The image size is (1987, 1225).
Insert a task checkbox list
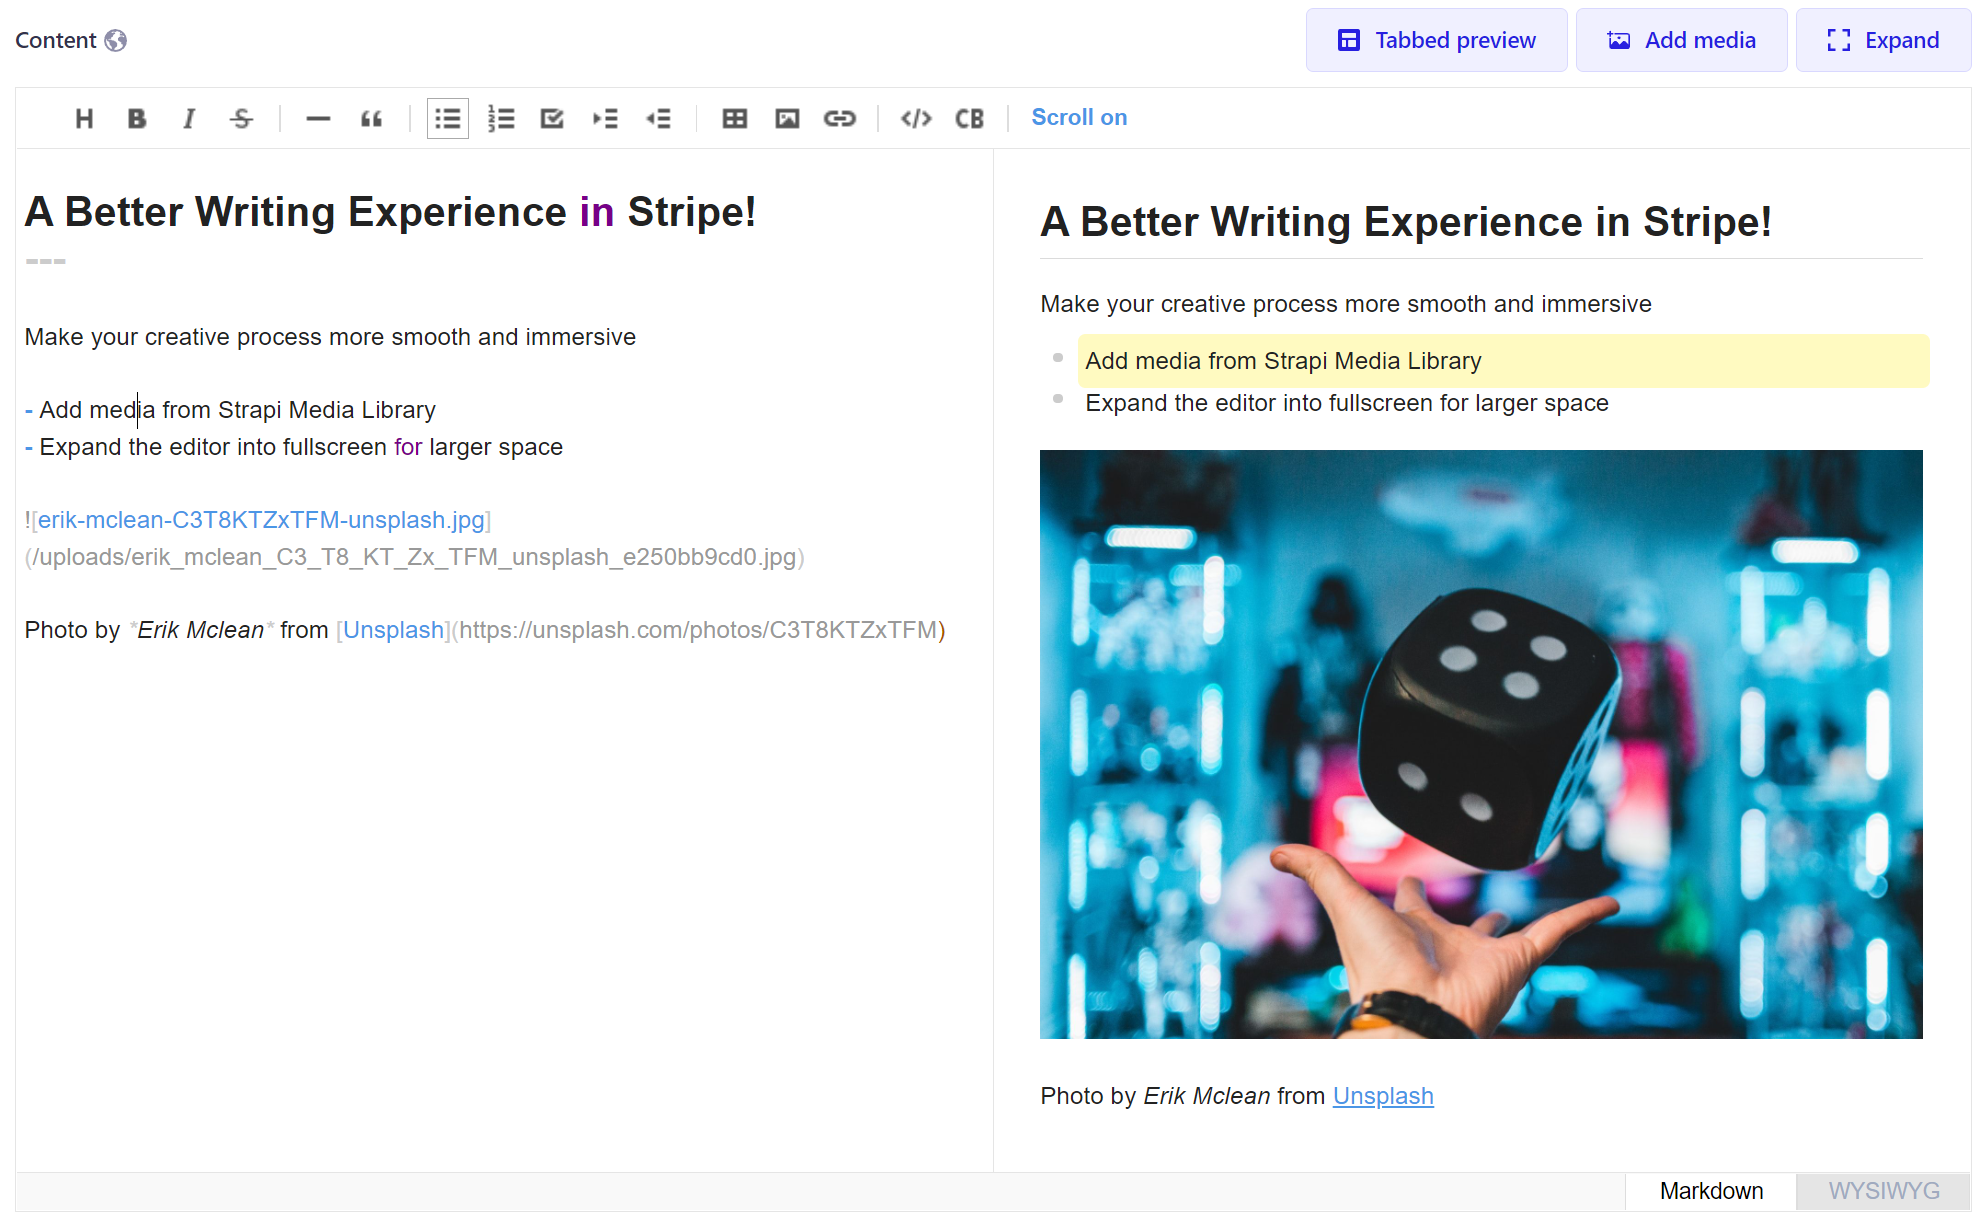click(552, 119)
